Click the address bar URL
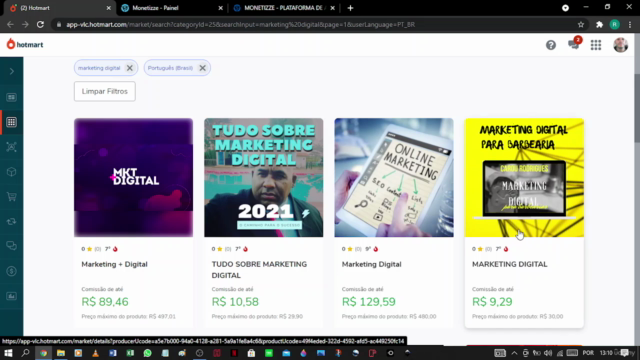Screen dimensions: 640x360 click(x=240, y=24)
